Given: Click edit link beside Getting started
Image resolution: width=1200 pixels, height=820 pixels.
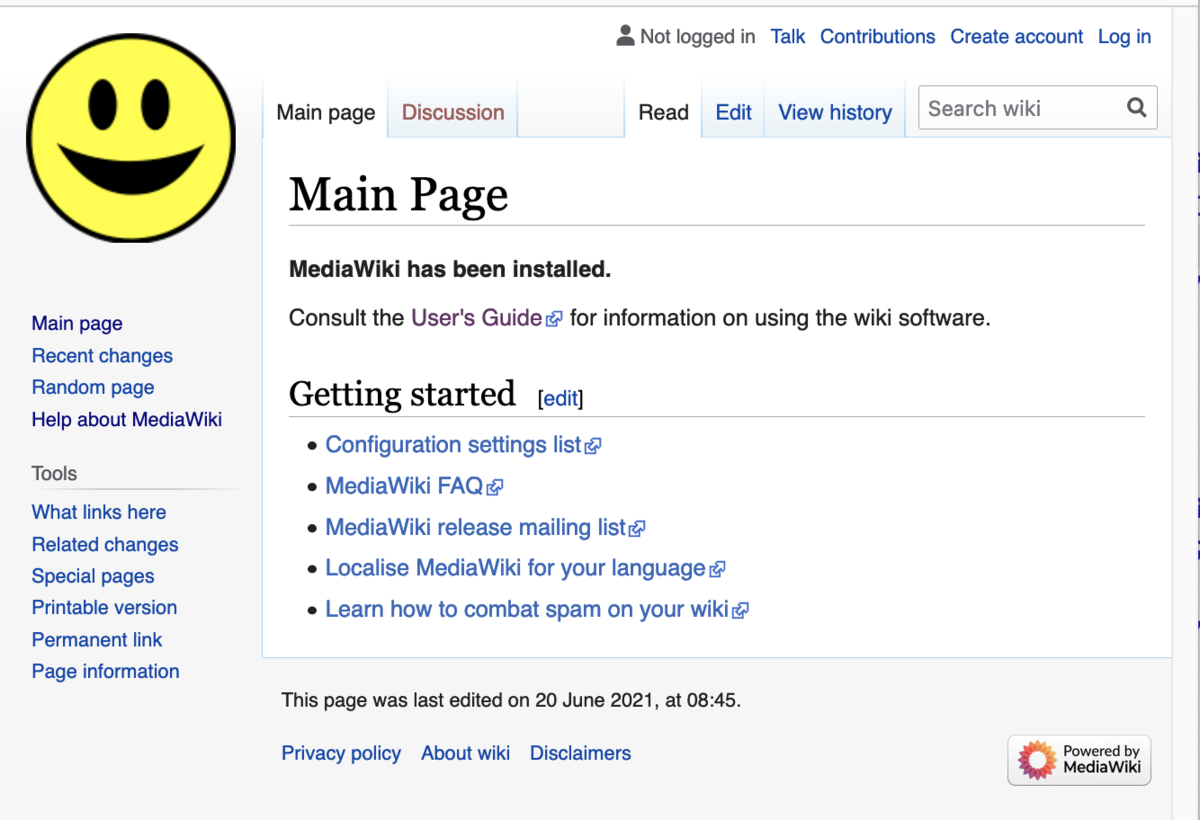Looking at the screenshot, I should click(x=560, y=398).
